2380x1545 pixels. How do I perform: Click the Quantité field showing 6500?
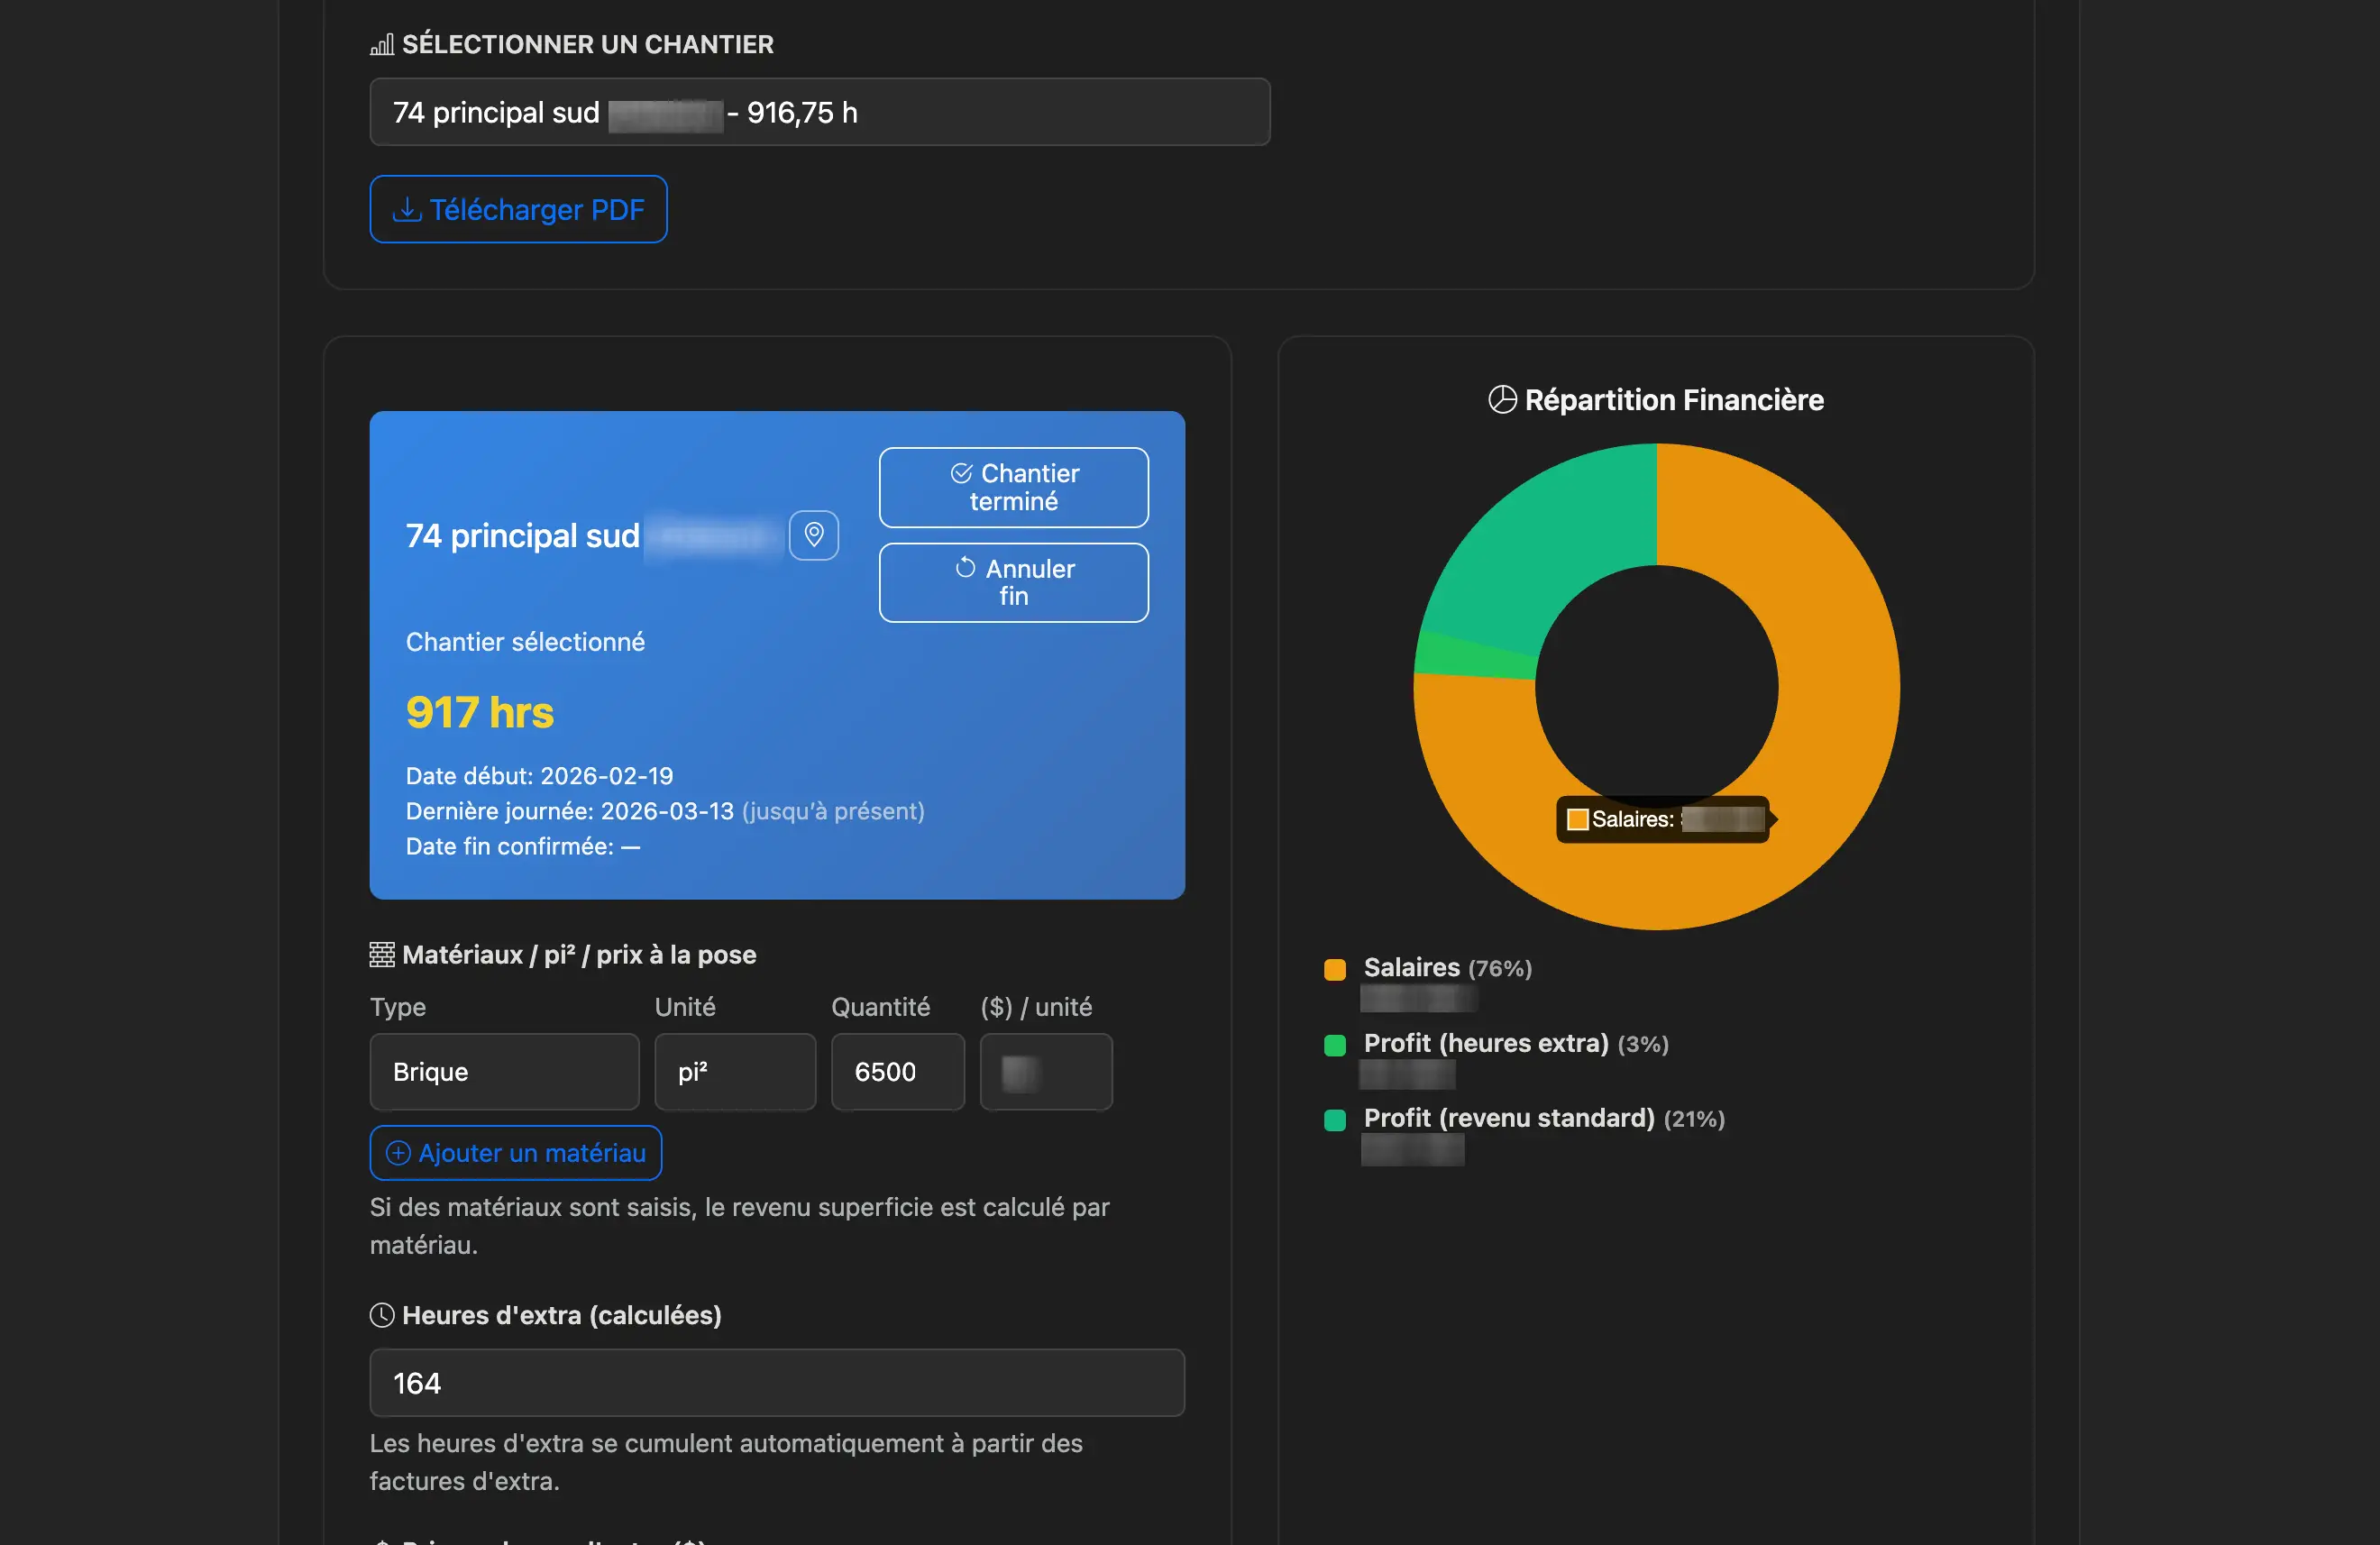coord(897,1072)
